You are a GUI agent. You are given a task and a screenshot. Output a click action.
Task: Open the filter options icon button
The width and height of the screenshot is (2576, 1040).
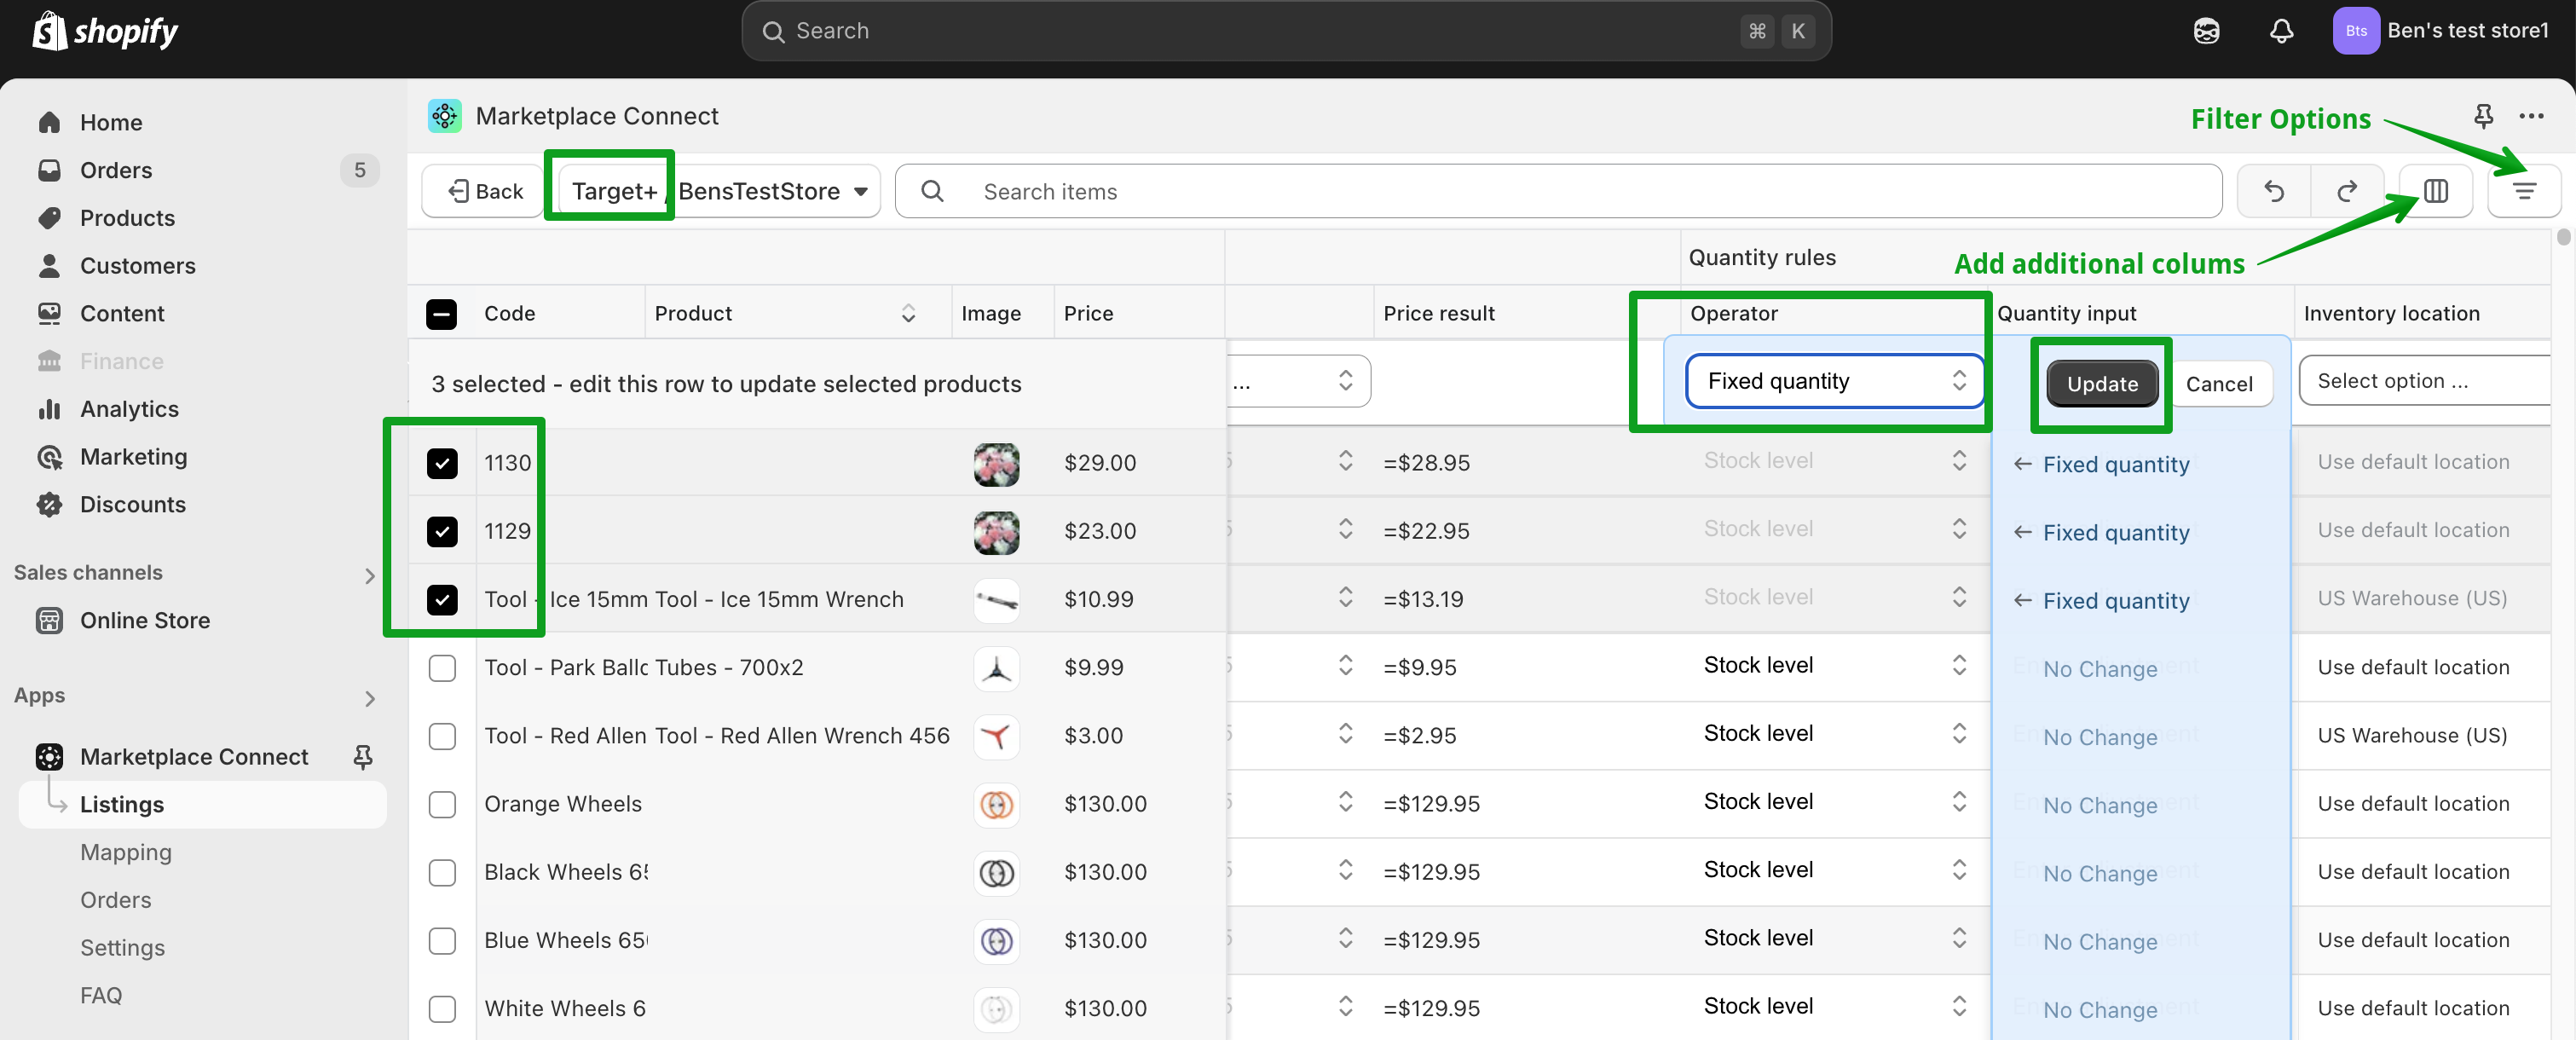click(x=2523, y=191)
